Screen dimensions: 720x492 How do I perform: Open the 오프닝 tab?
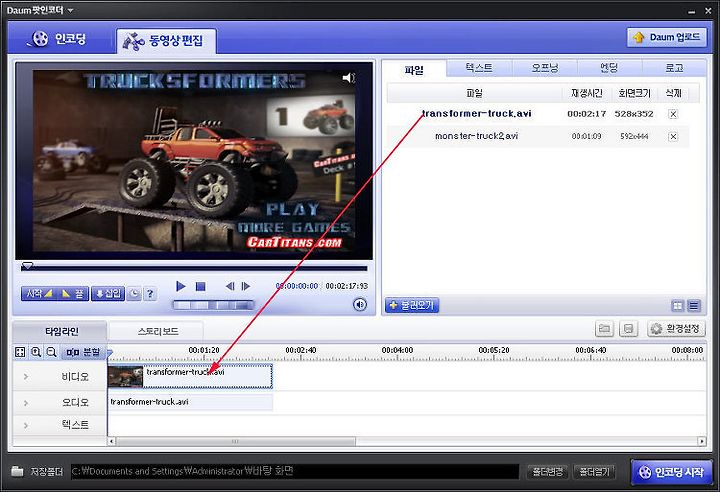click(545, 68)
